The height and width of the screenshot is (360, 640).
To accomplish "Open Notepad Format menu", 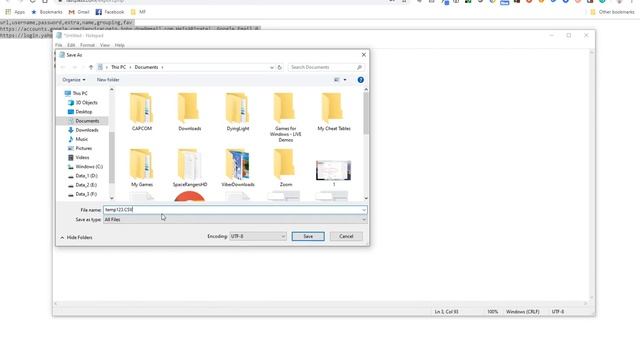I will (x=87, y=45).
